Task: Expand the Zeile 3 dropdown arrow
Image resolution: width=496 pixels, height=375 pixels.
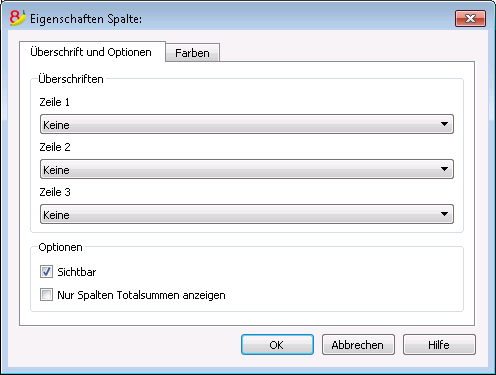Action: click(x=444, y=214)
